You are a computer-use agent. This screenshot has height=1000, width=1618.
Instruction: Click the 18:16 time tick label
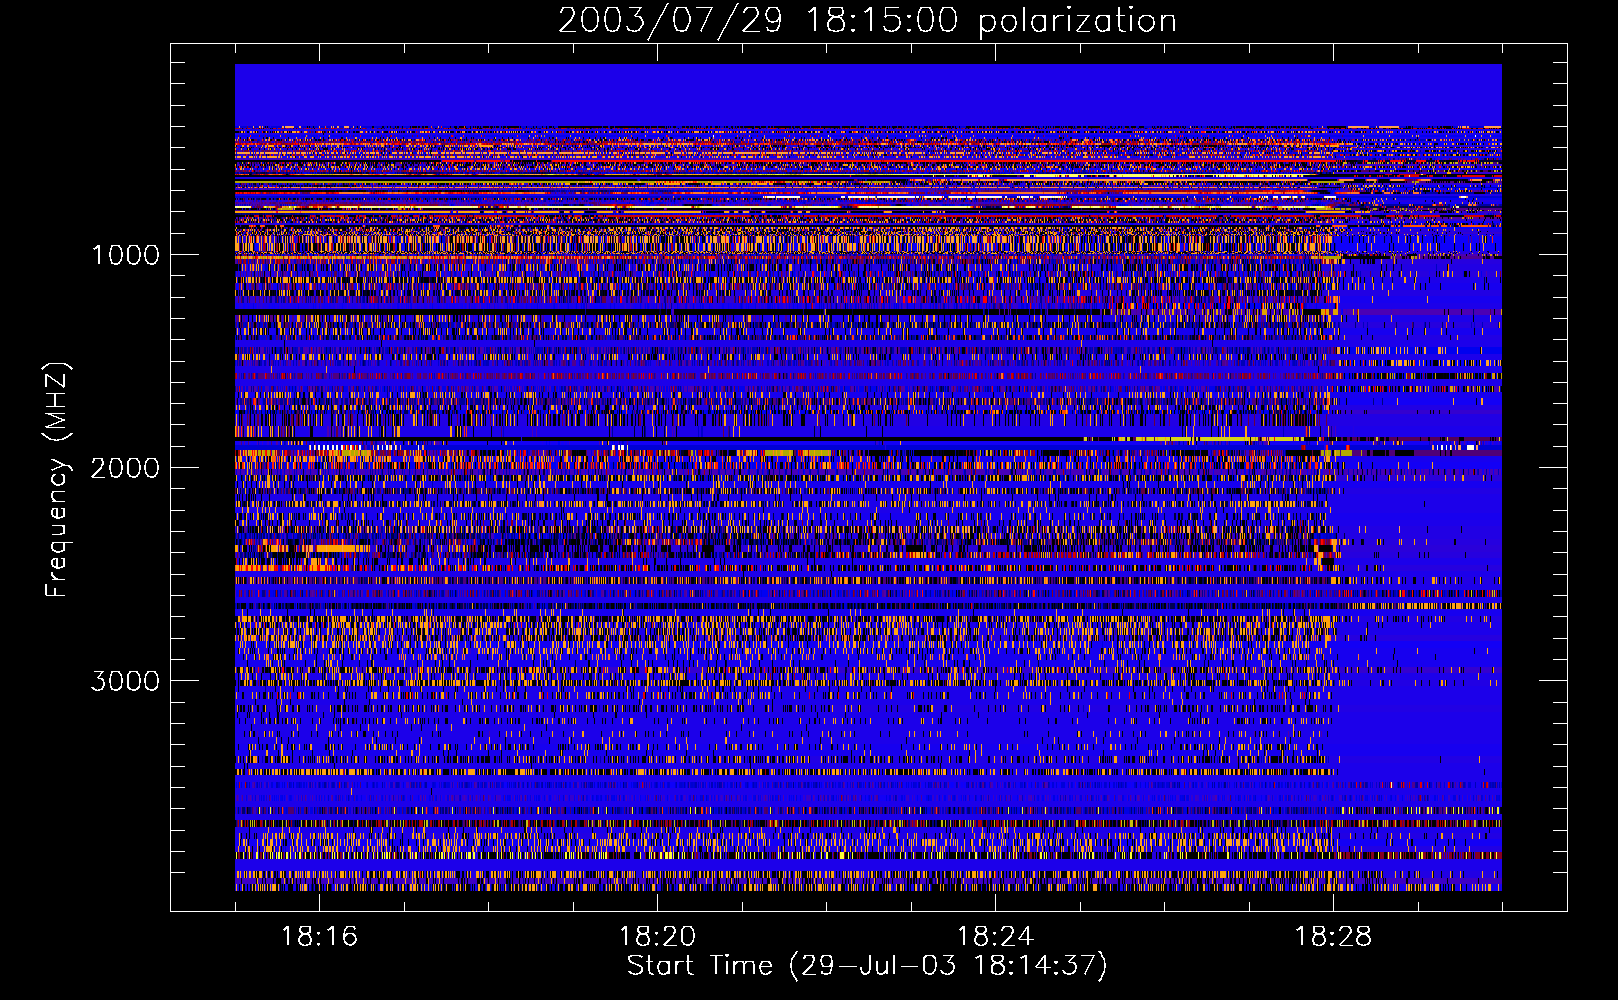coord(320,937)
